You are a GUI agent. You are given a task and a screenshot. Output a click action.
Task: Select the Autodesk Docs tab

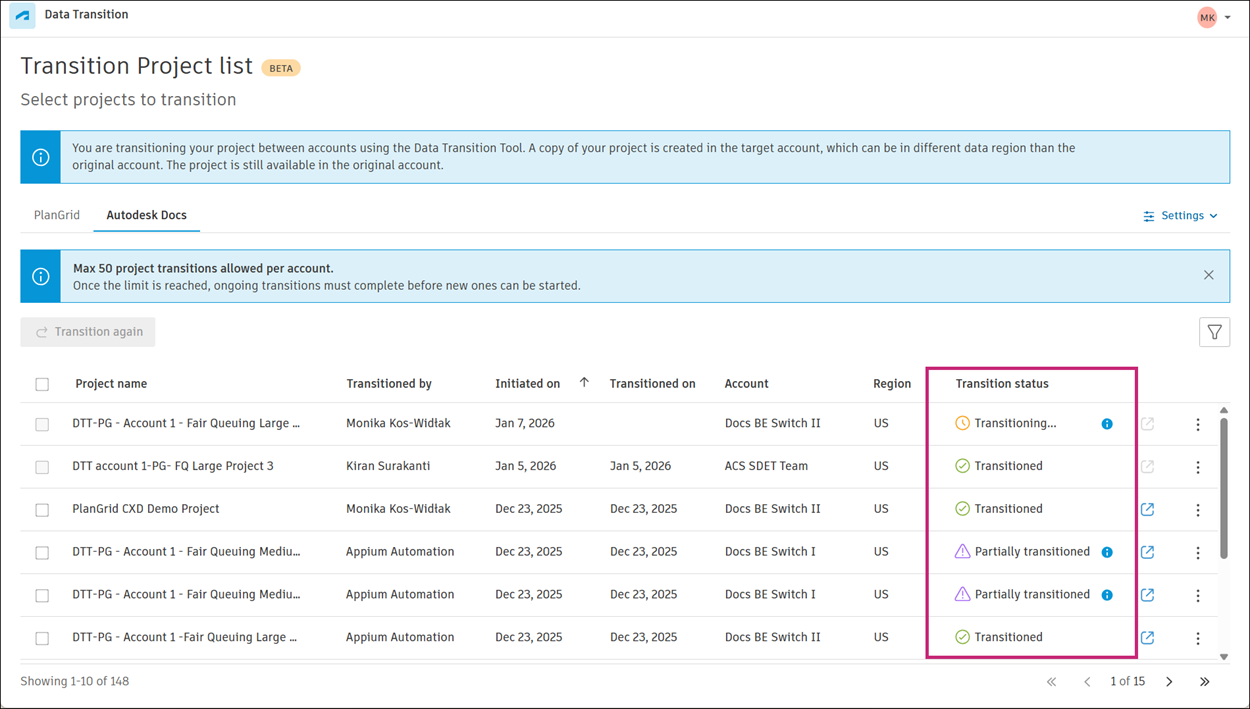[147, 215]
